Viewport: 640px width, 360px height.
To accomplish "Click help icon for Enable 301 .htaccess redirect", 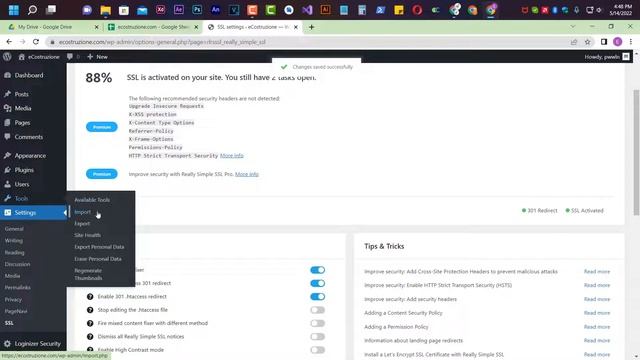I will tap(90, 297).
